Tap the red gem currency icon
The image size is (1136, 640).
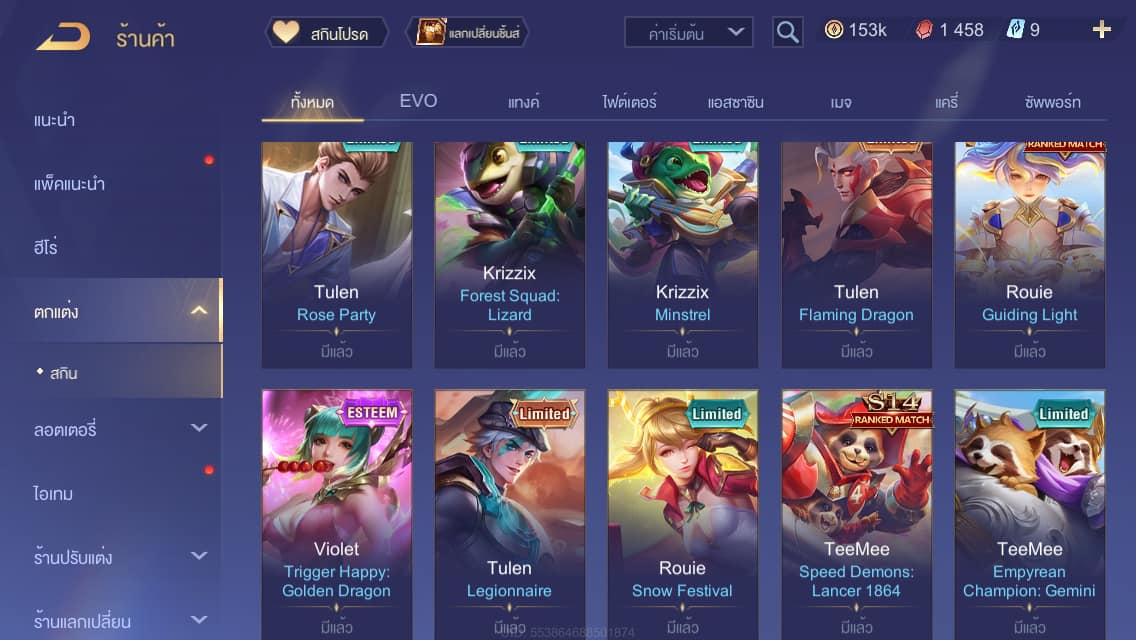tap(924, 30)
